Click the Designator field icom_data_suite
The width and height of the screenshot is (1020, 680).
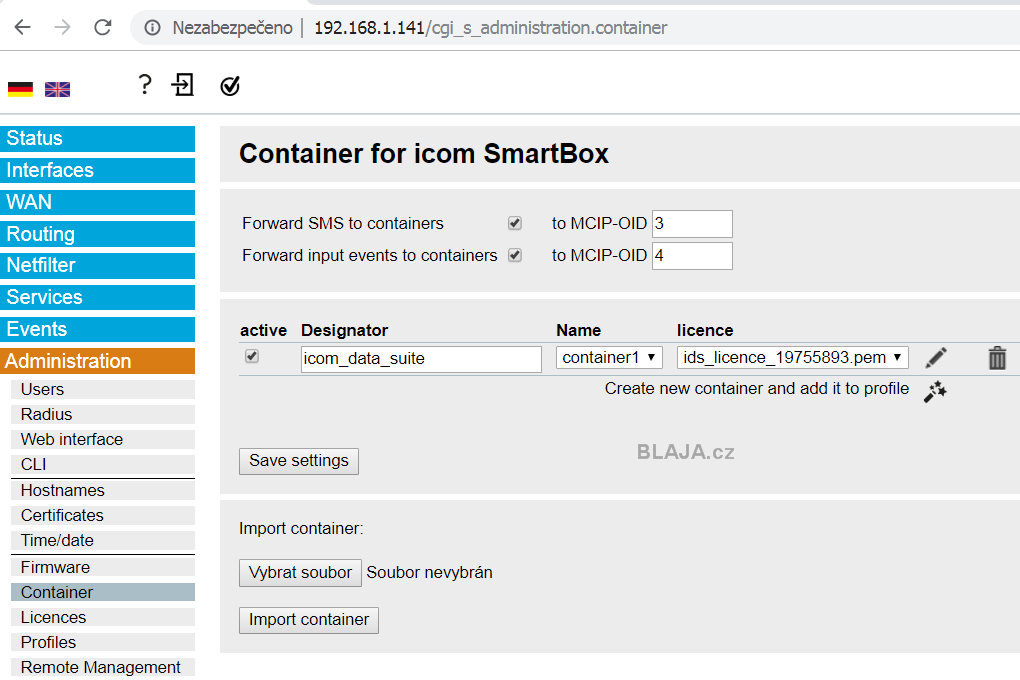(421, 359)
